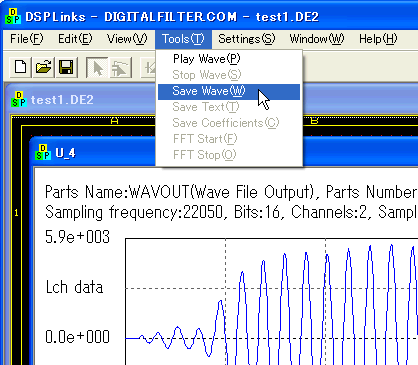Select the arrow pointer tool
Screen dimensions: 418x365
97,67
